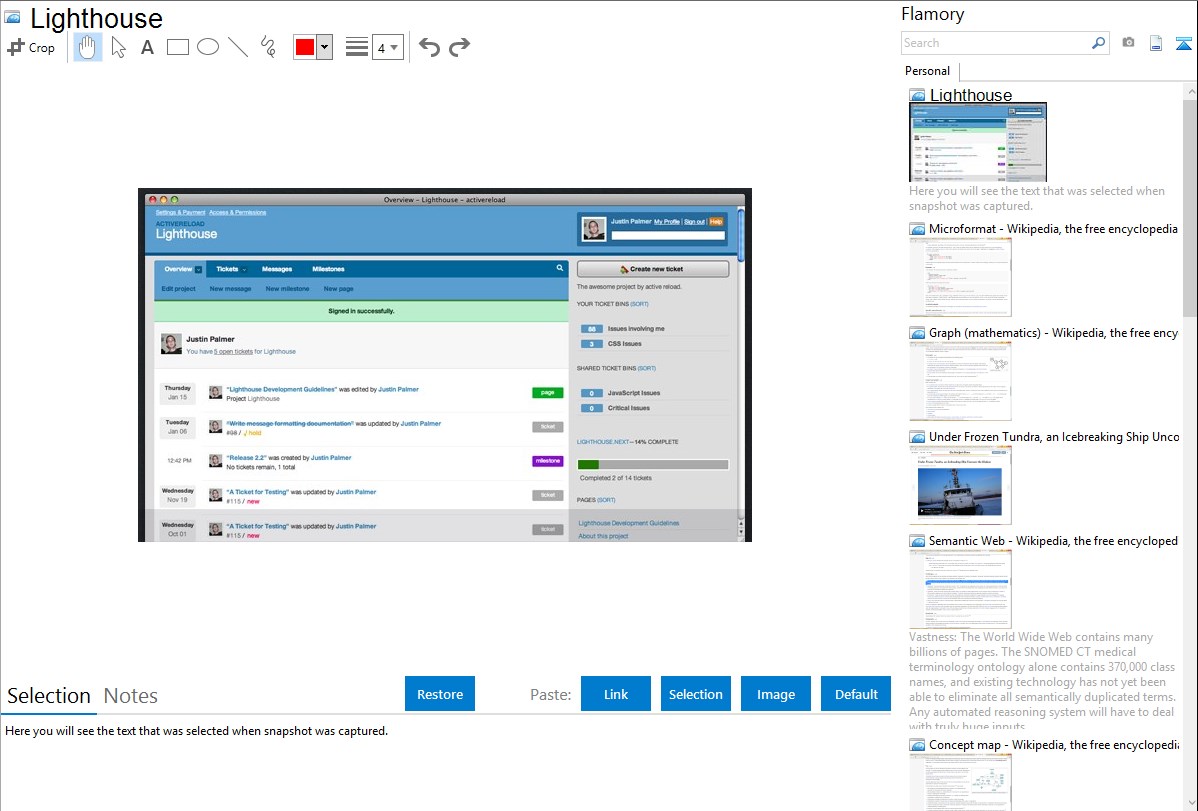Viewport: 1198px width, 811px height.
Task: Click the Paste Image button
Action: click(x=775, y=694)
